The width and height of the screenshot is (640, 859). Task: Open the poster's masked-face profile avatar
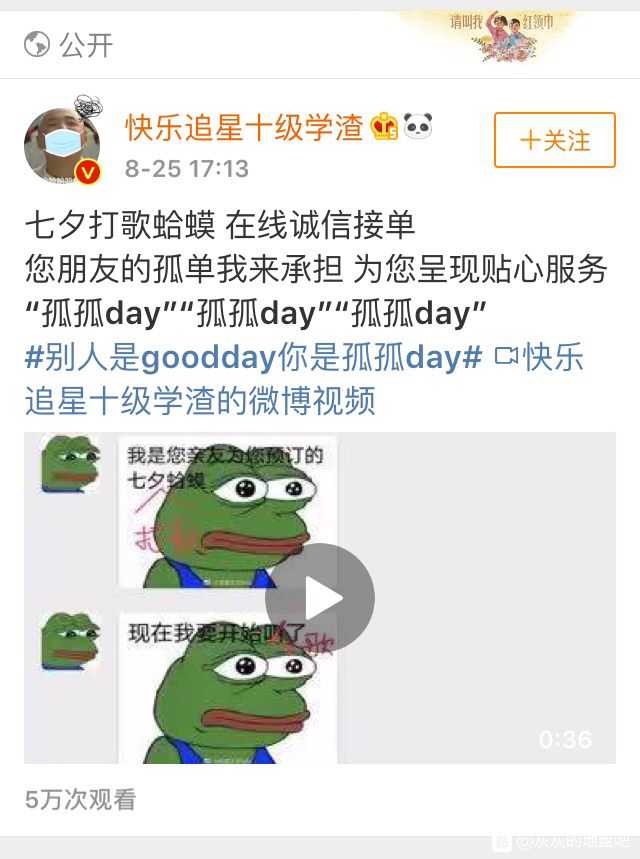tap(62, 145)
